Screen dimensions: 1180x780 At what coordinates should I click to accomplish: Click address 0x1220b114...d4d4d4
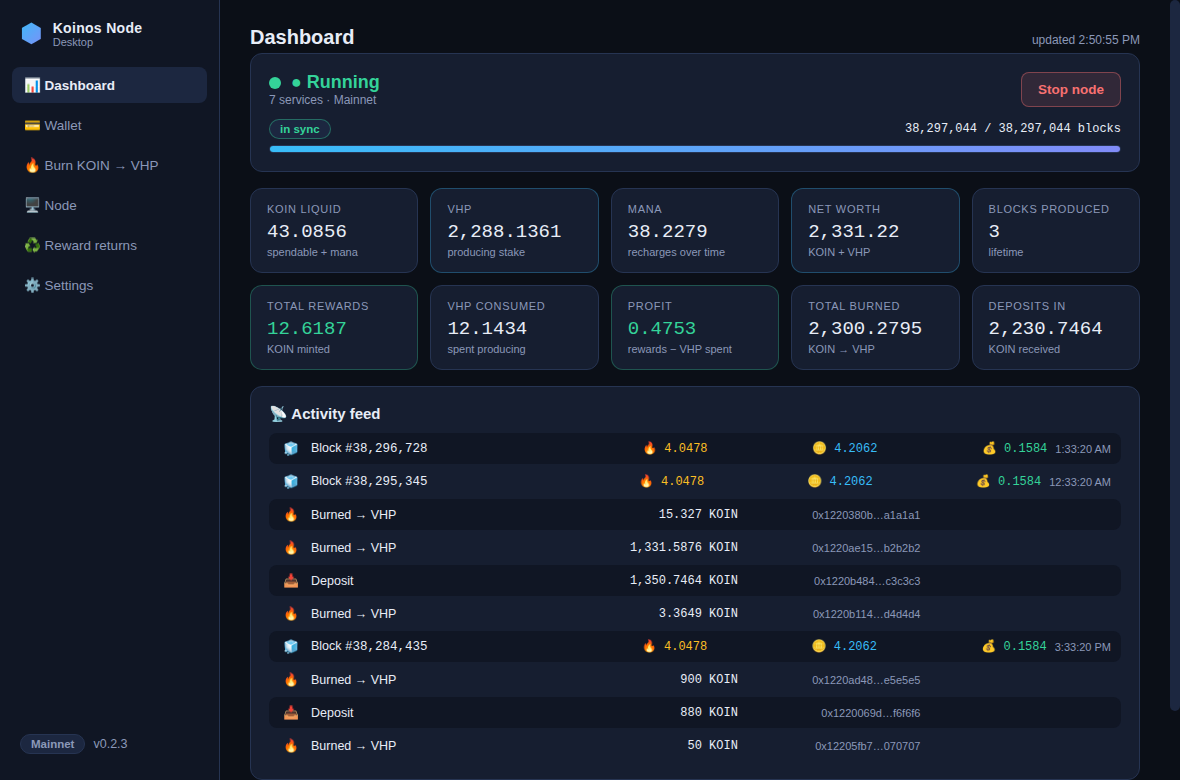click(866, 614)
